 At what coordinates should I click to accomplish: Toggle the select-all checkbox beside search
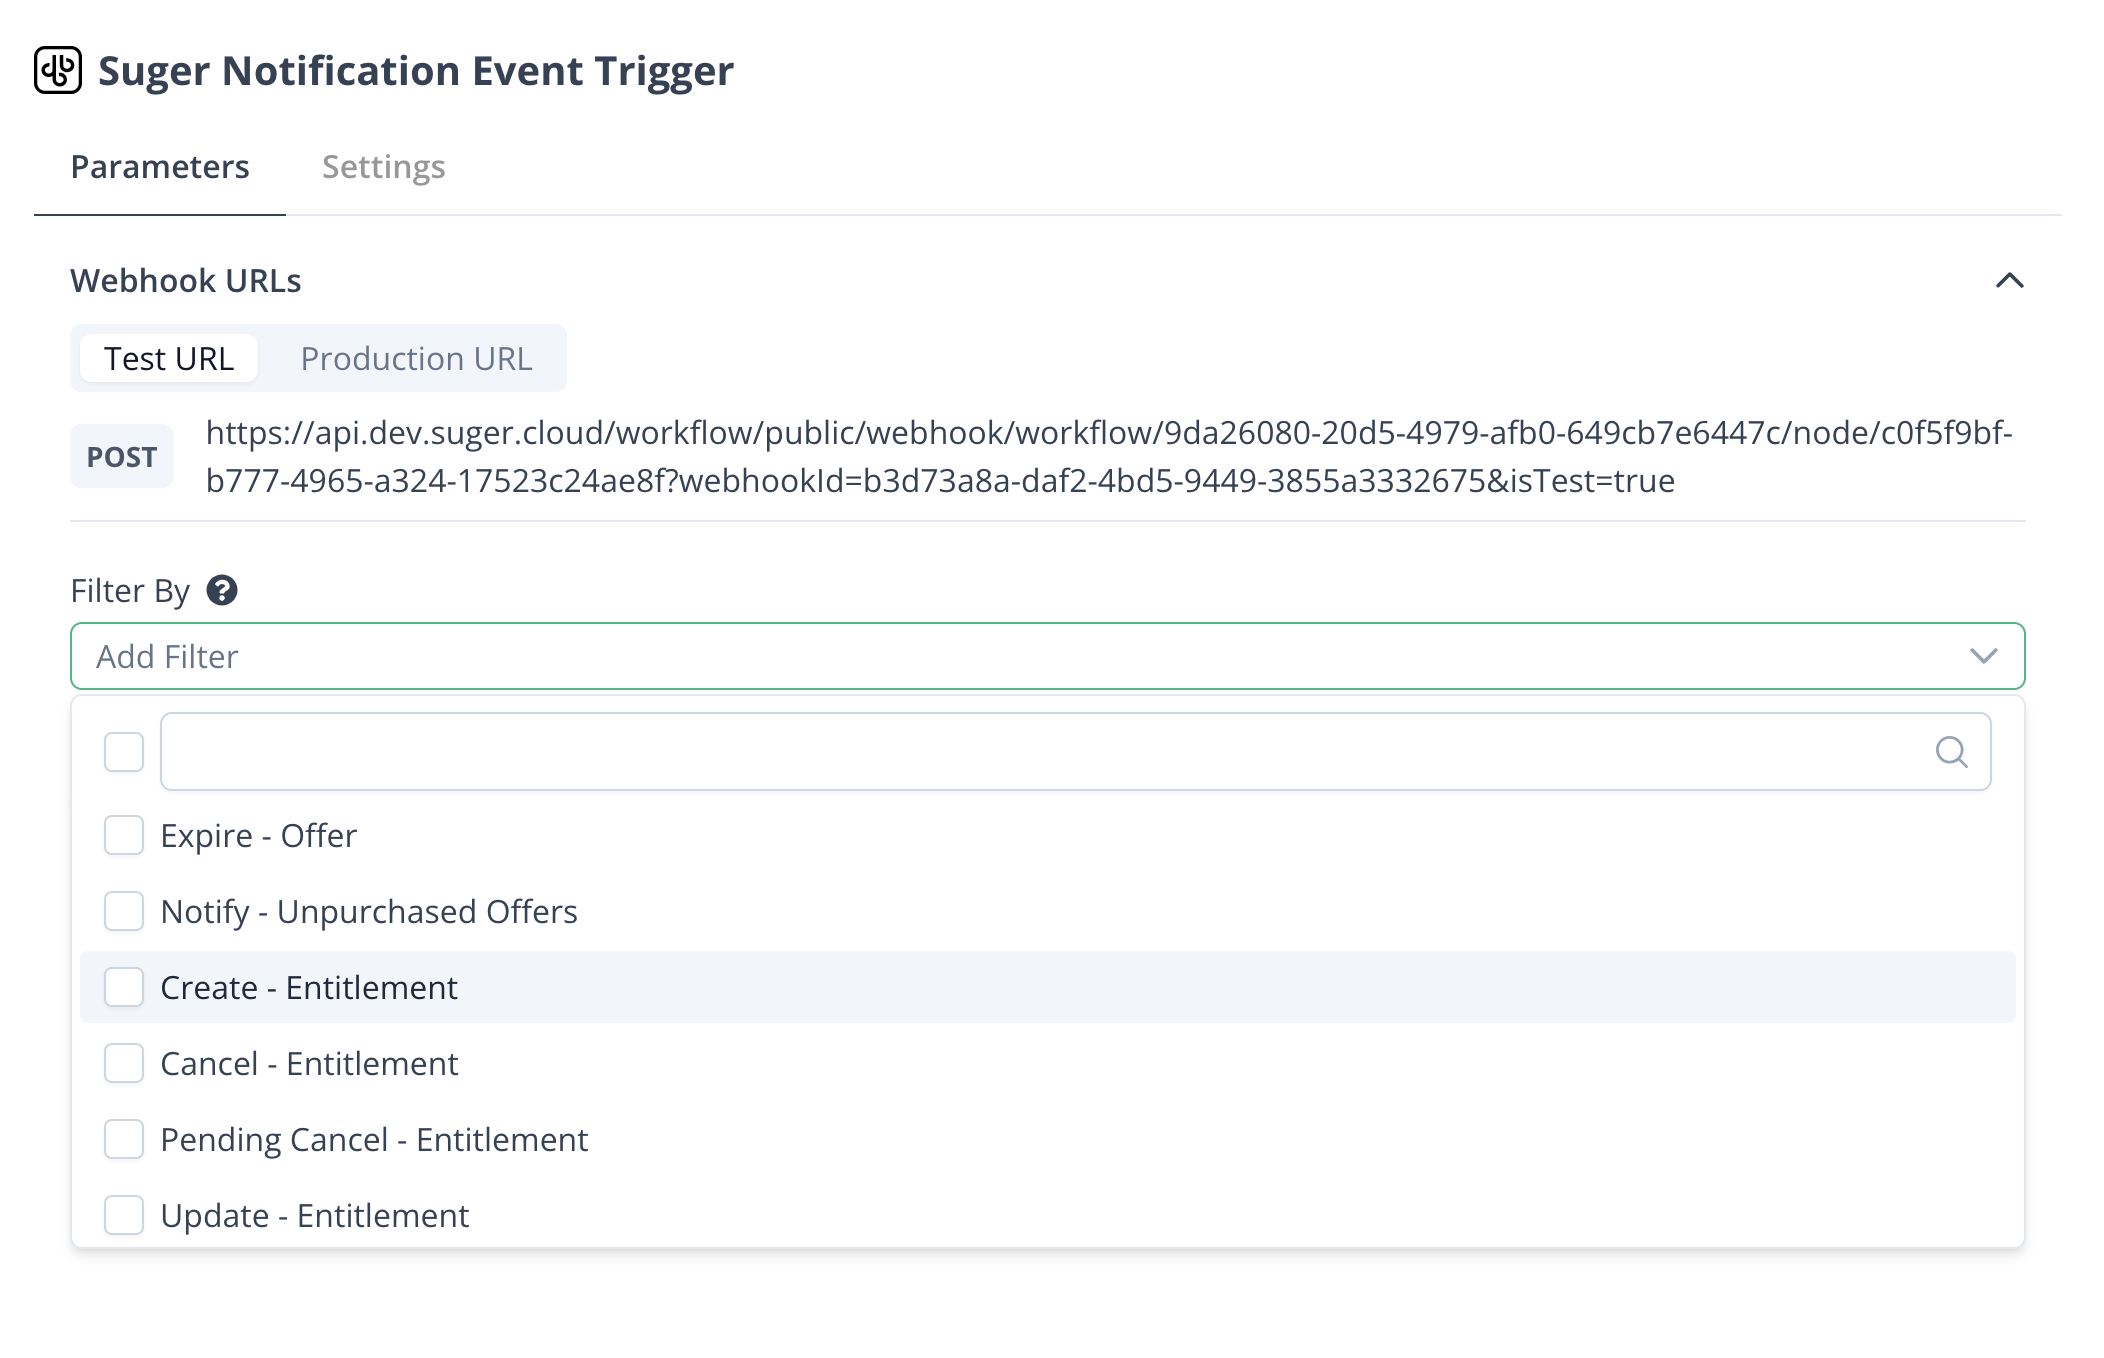coord(124,751)
